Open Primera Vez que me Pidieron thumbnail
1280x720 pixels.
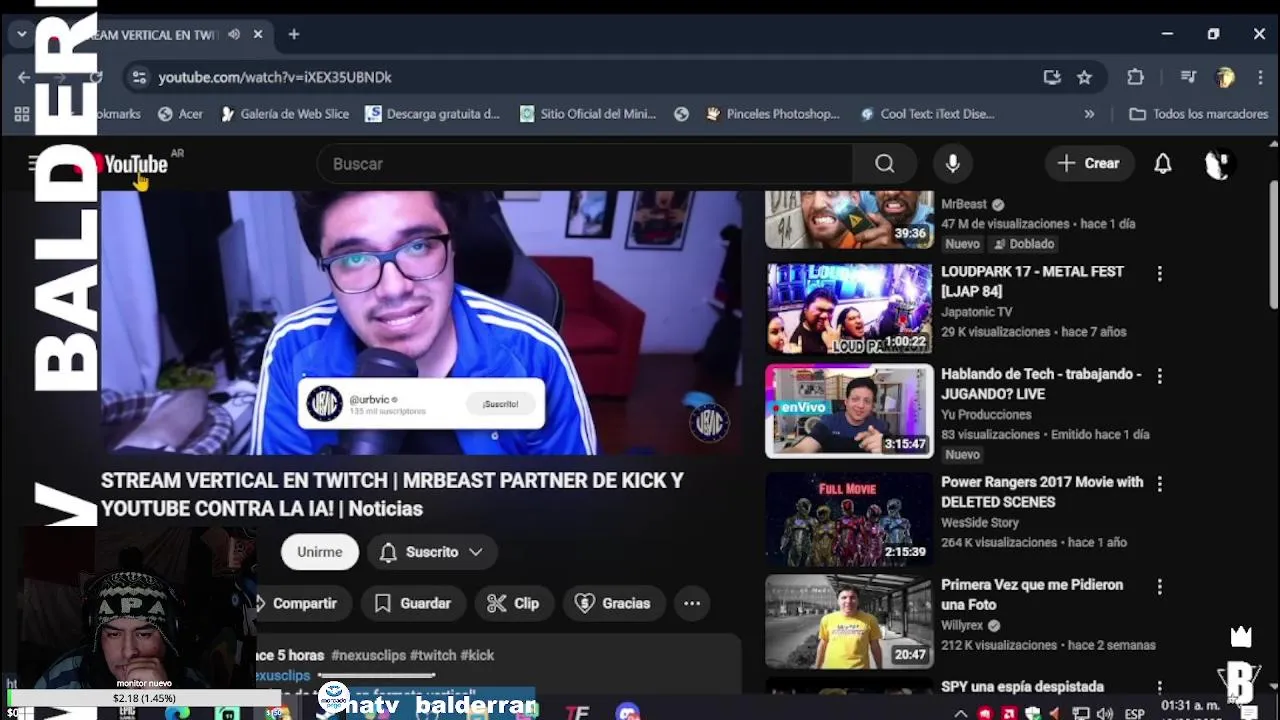[849, 622]
